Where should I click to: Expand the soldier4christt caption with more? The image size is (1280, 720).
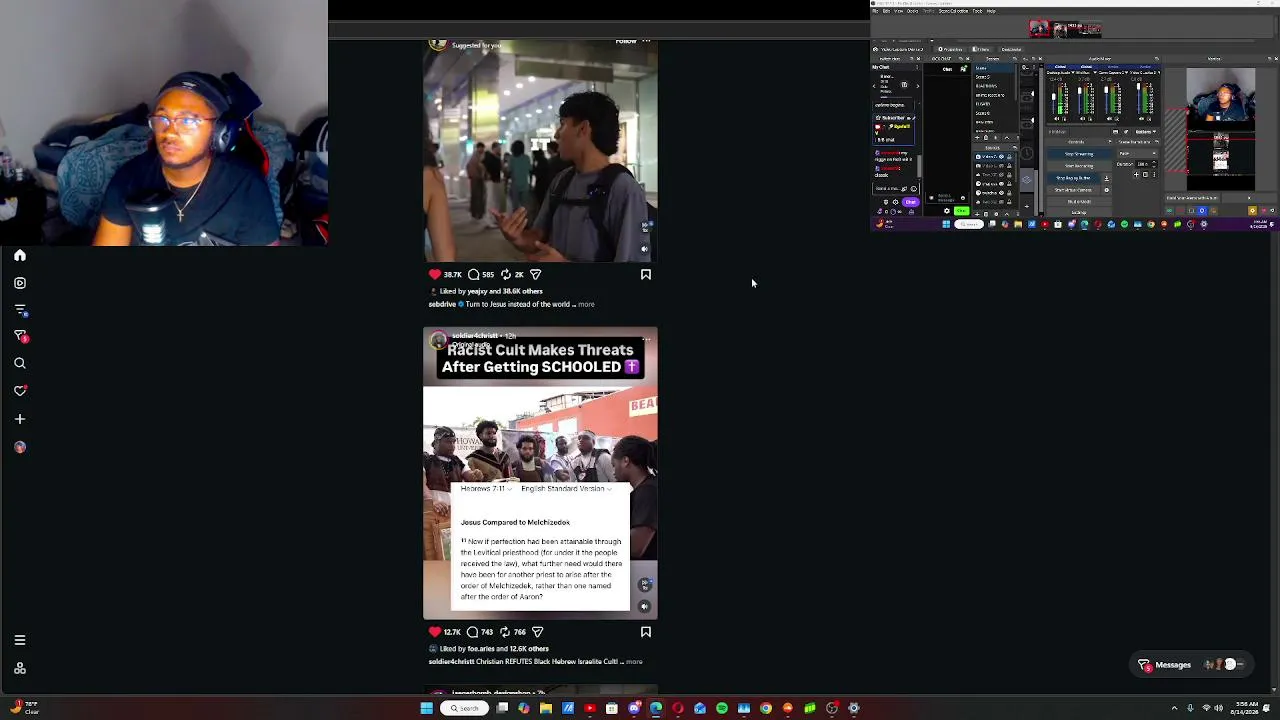click(x=634, y=662)
